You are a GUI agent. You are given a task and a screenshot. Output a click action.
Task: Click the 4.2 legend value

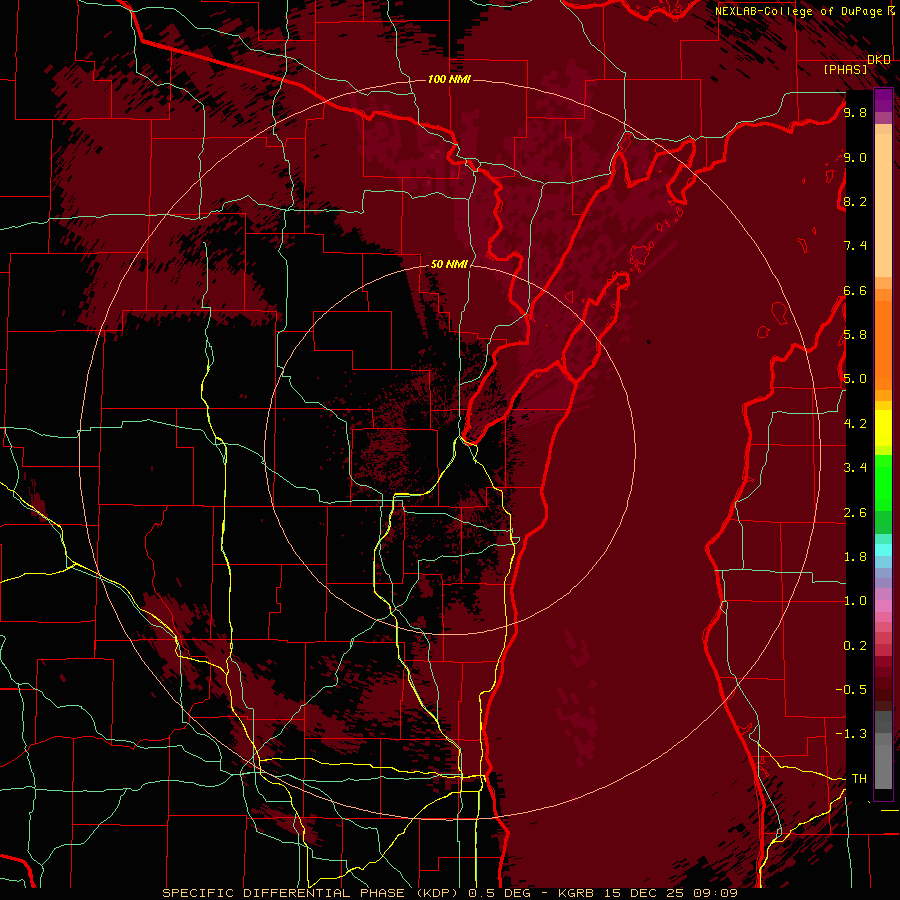855,424
